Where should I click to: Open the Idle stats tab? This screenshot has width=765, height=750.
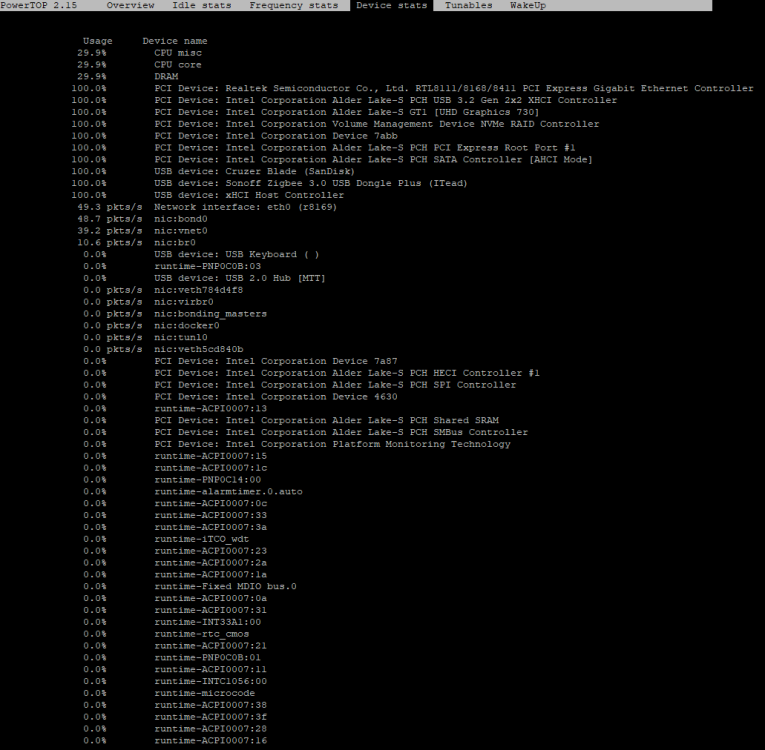201,5
